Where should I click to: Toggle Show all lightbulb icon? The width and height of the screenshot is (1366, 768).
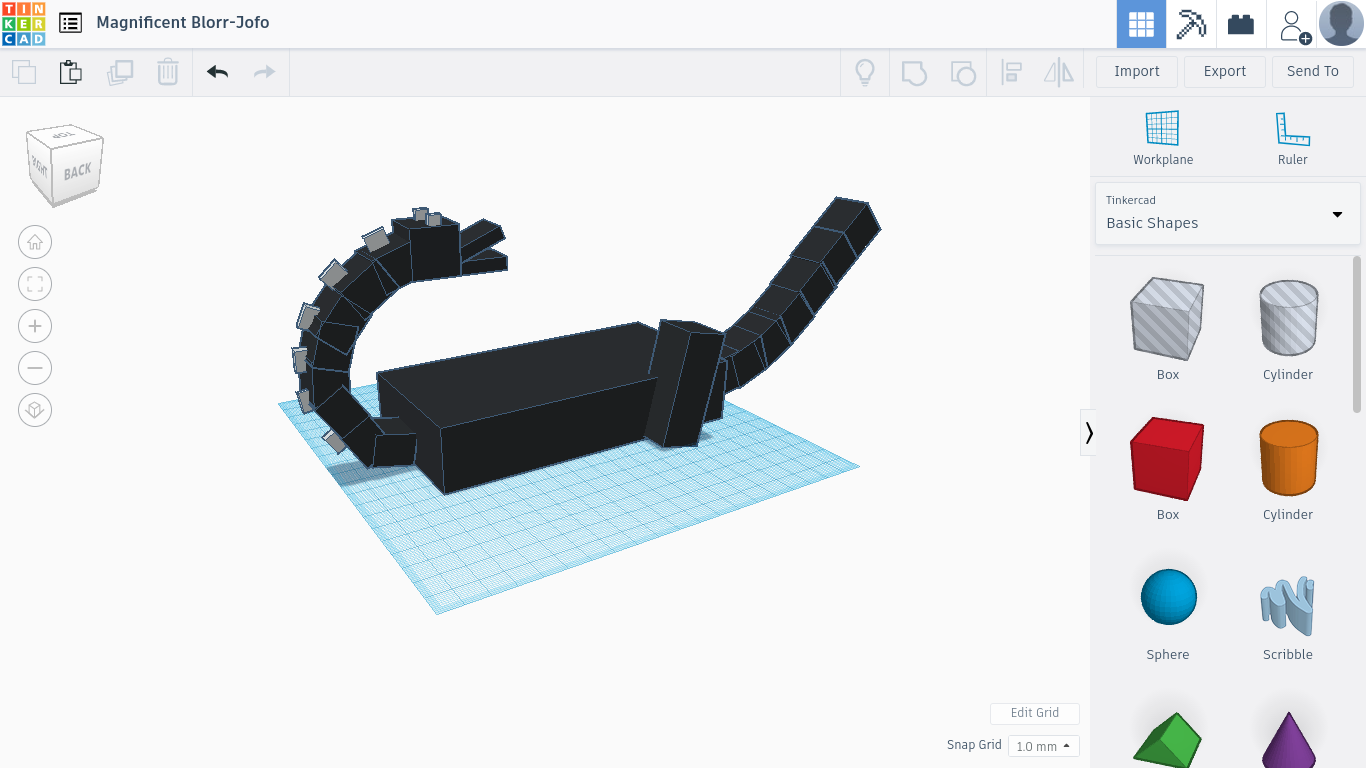click(x=865, y=72)
